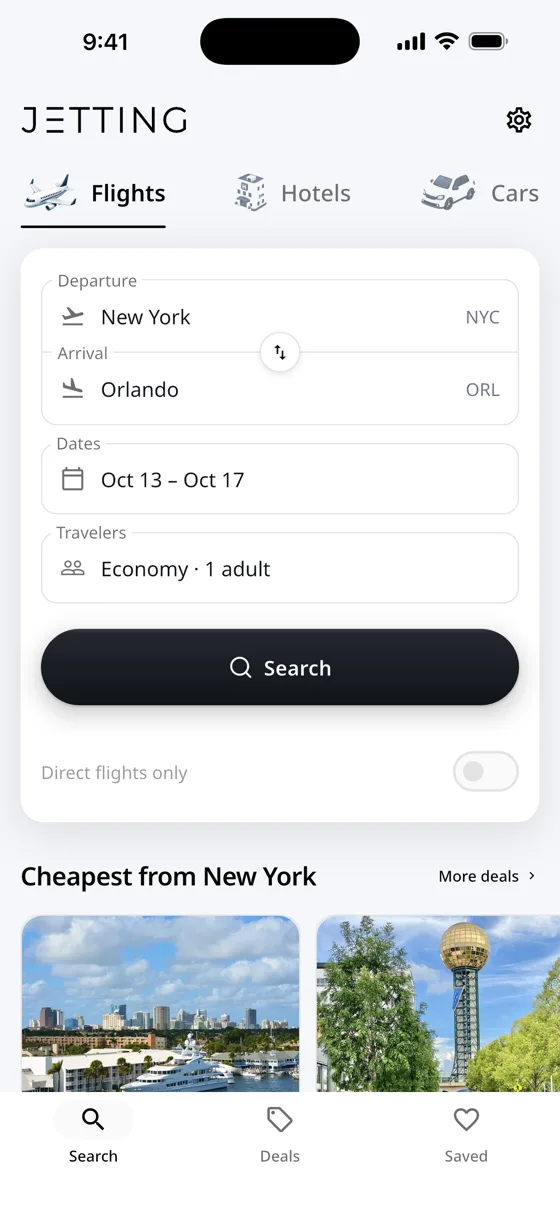Switch to the Cars tab
This screenshot has width=560, height=1217.
(x=480, y=193)
